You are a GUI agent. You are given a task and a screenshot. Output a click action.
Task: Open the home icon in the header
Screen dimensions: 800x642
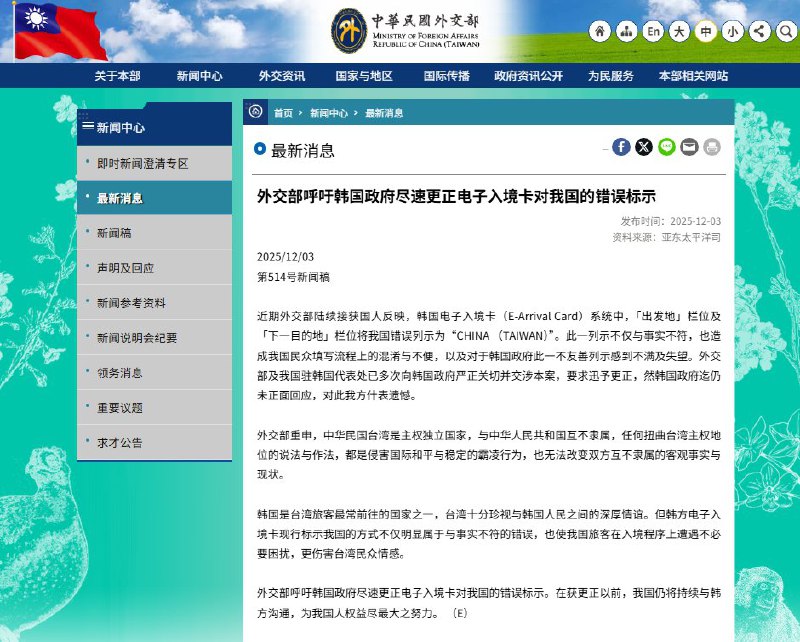click(x=599, y=32)
